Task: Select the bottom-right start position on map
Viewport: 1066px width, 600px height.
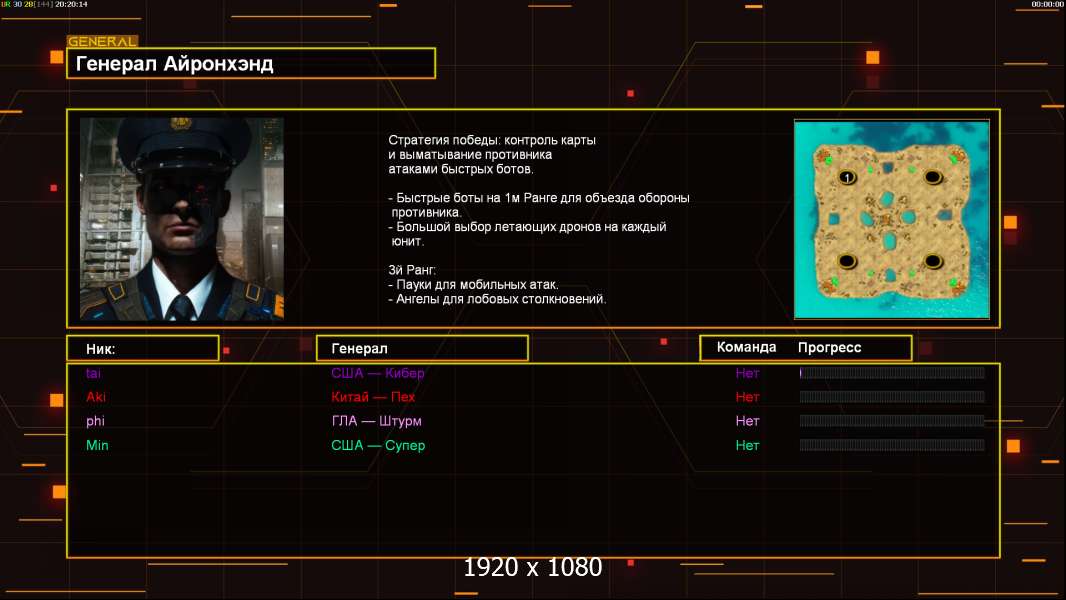Action: (x=932, y=261)
